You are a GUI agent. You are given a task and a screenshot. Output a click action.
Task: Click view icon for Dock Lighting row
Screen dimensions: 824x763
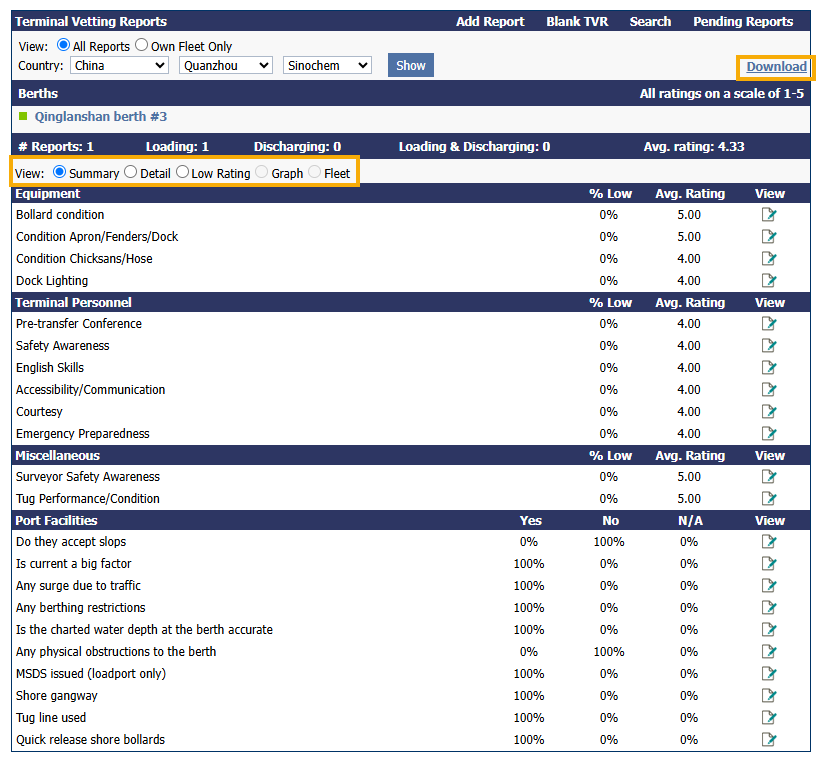coord(769,281)
